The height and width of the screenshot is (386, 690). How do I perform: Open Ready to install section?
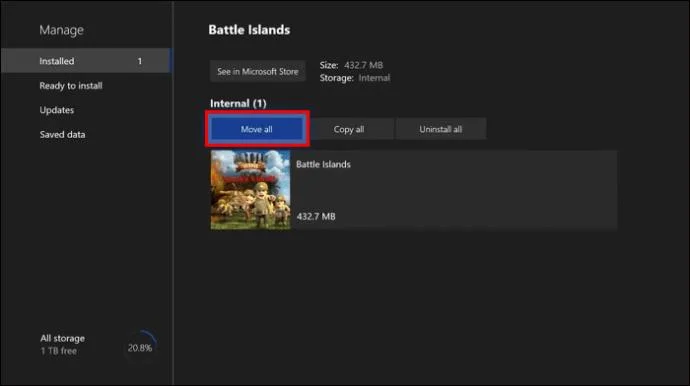click(x=71, y=85)
